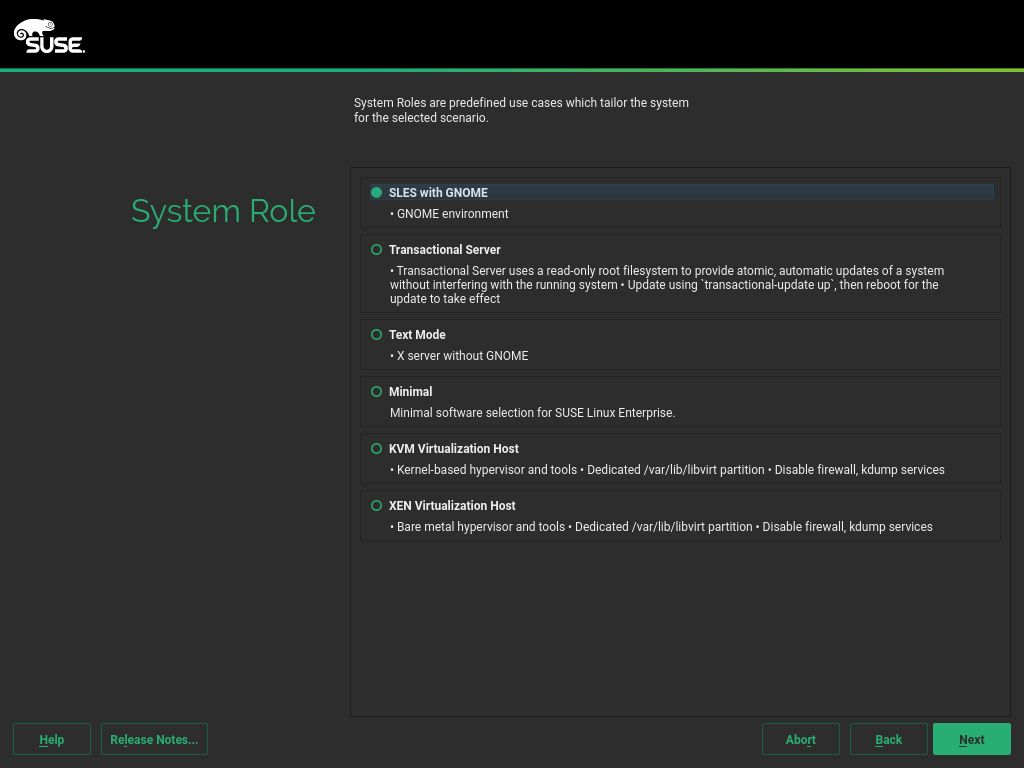Click 'Minimal software selection for SUSE Linux Enterprise.' text
Viewport: 1024px width, 768px height.
532,413
